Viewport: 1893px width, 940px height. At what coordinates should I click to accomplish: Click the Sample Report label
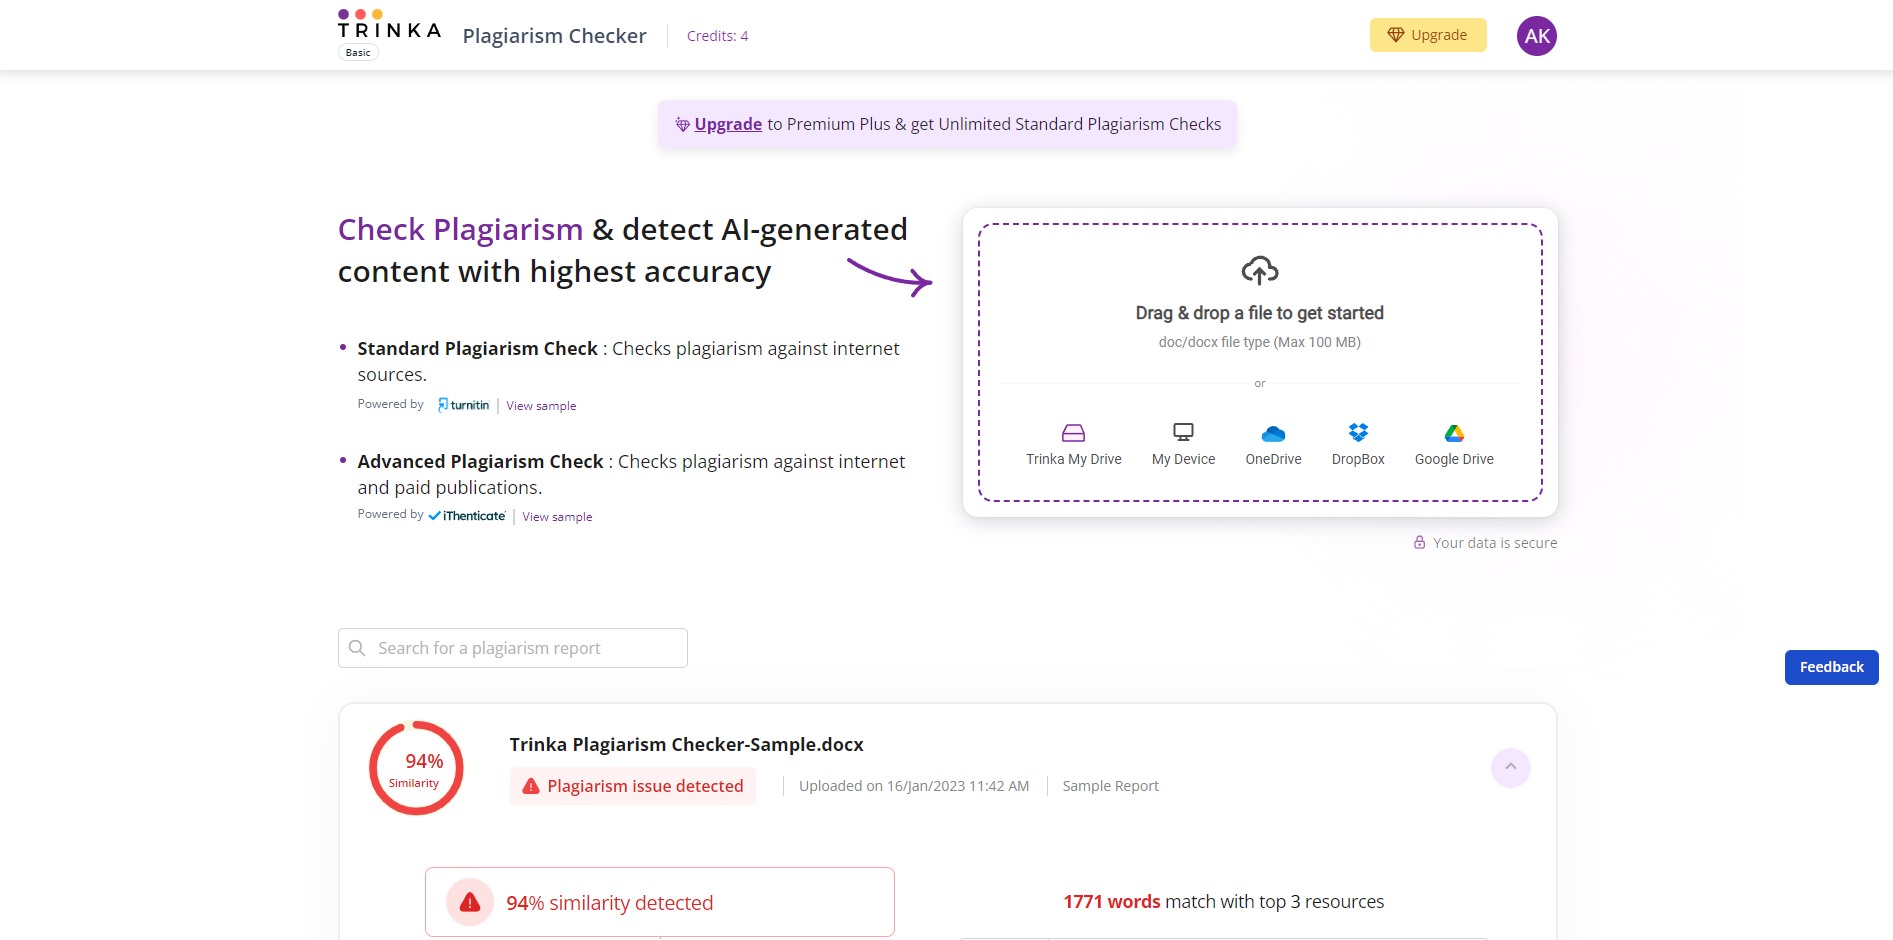tap(1110, 786)
